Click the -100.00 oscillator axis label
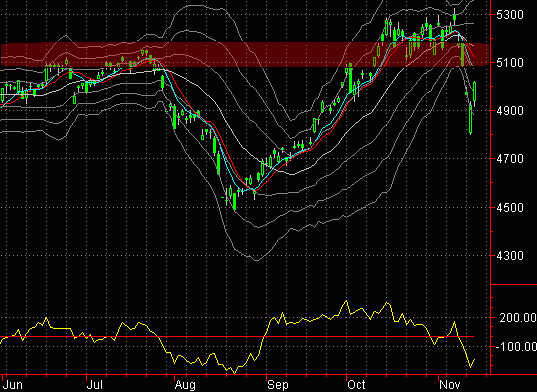Screen dimensions: 537x392 pyautogui.click(x=516, y=347)
